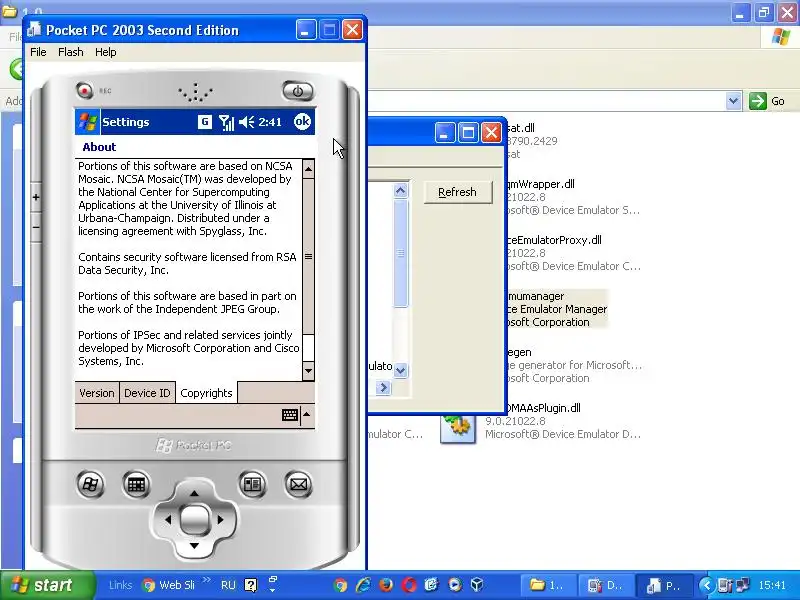
Task: Open the Windows Start menu
Action: tap(47, 585)
